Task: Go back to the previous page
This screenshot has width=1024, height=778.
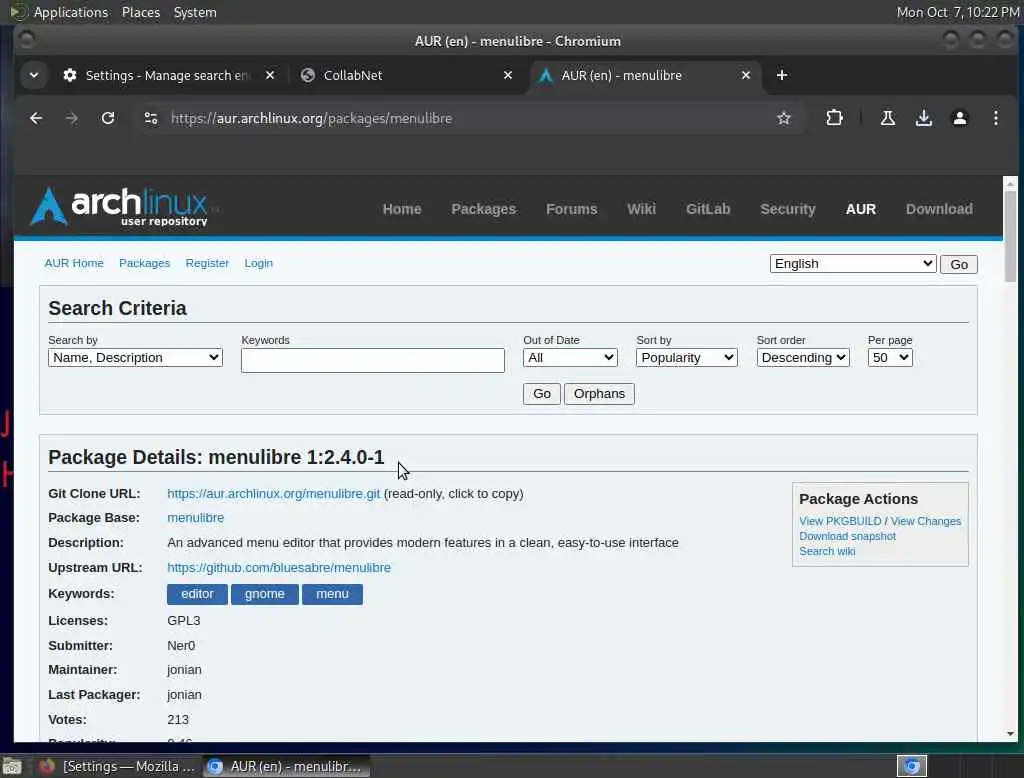Action: point(36,118)
